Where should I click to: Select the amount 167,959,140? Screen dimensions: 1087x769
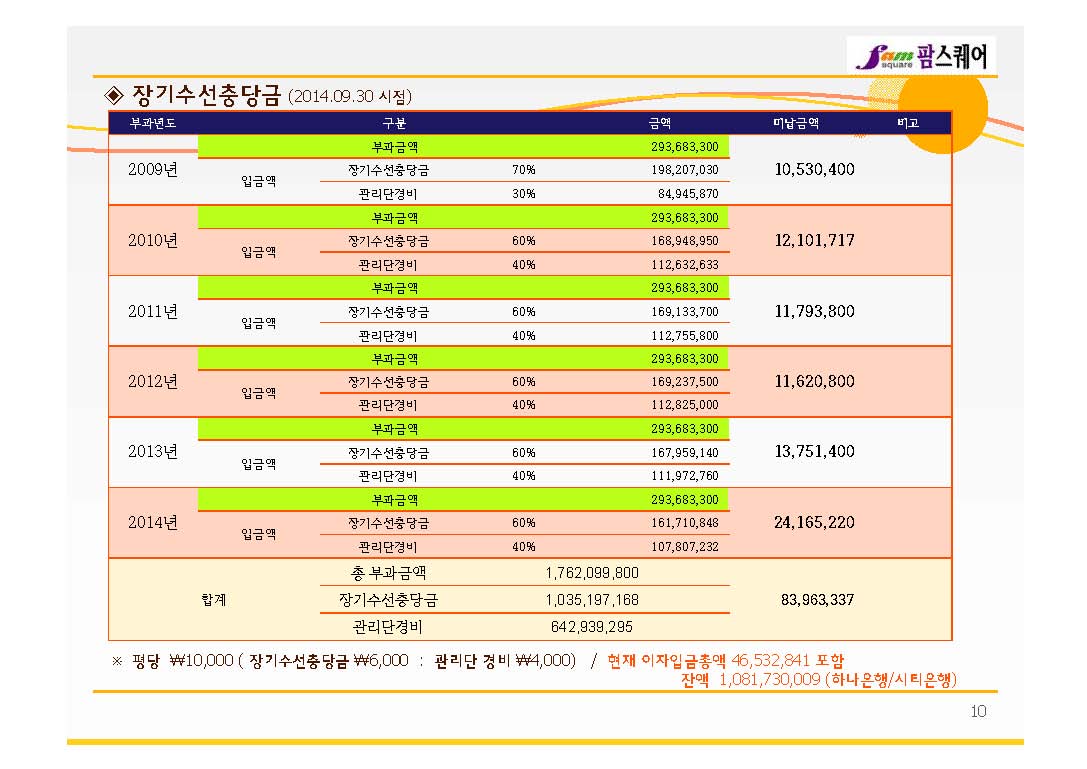pyautogui.click(x=684, y=452)
